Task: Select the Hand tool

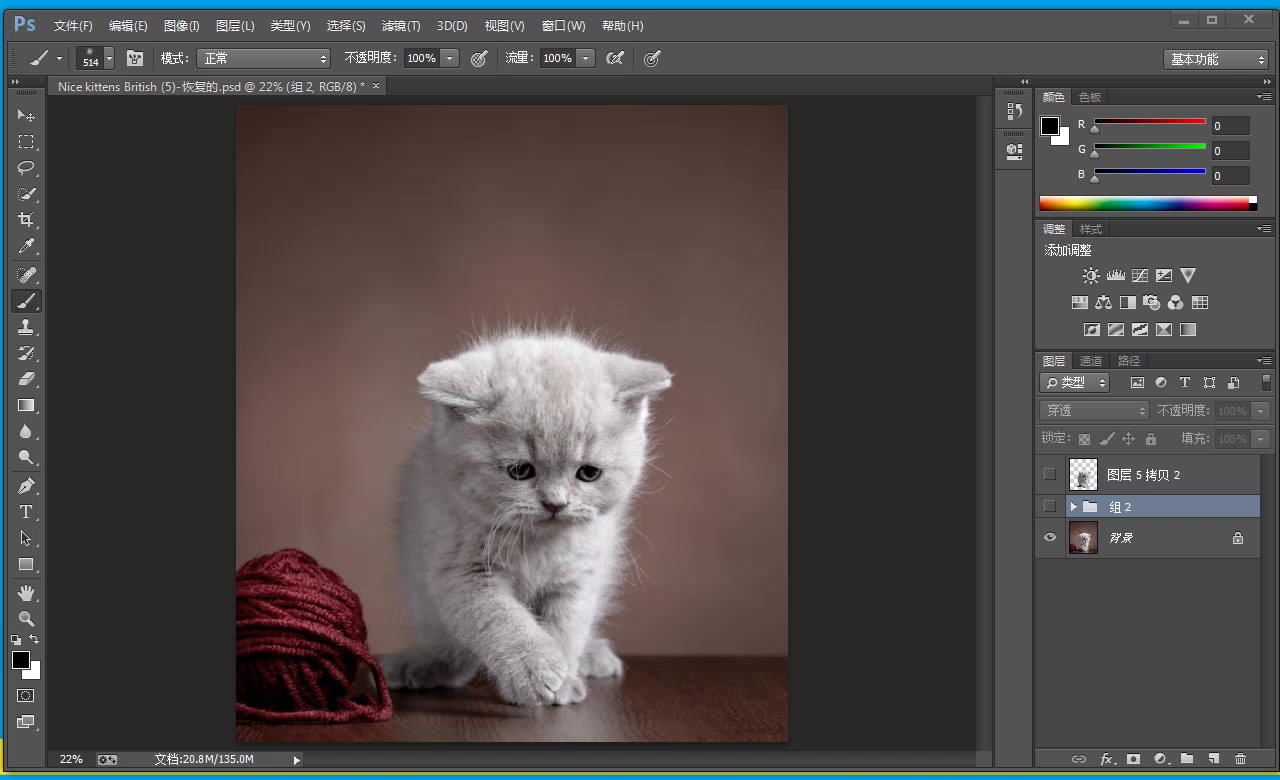Action: (x=26, y=593)
